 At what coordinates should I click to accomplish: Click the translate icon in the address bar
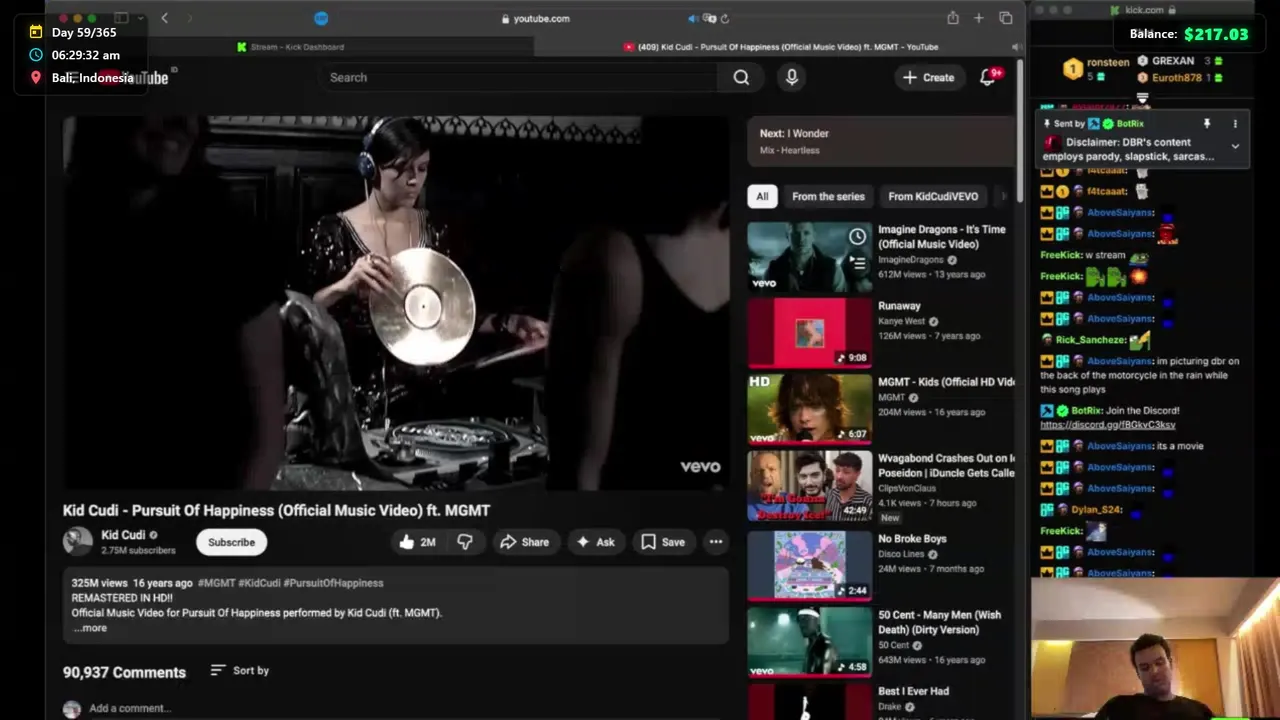tap(709, 18)
